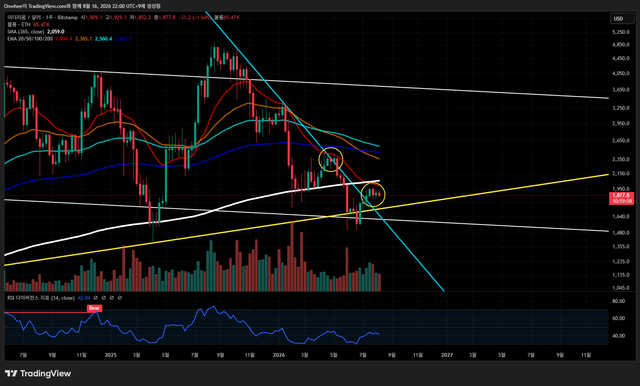Click the red Bear divergence label
This screenshot has height=386, width=640.
coord(94,308)
